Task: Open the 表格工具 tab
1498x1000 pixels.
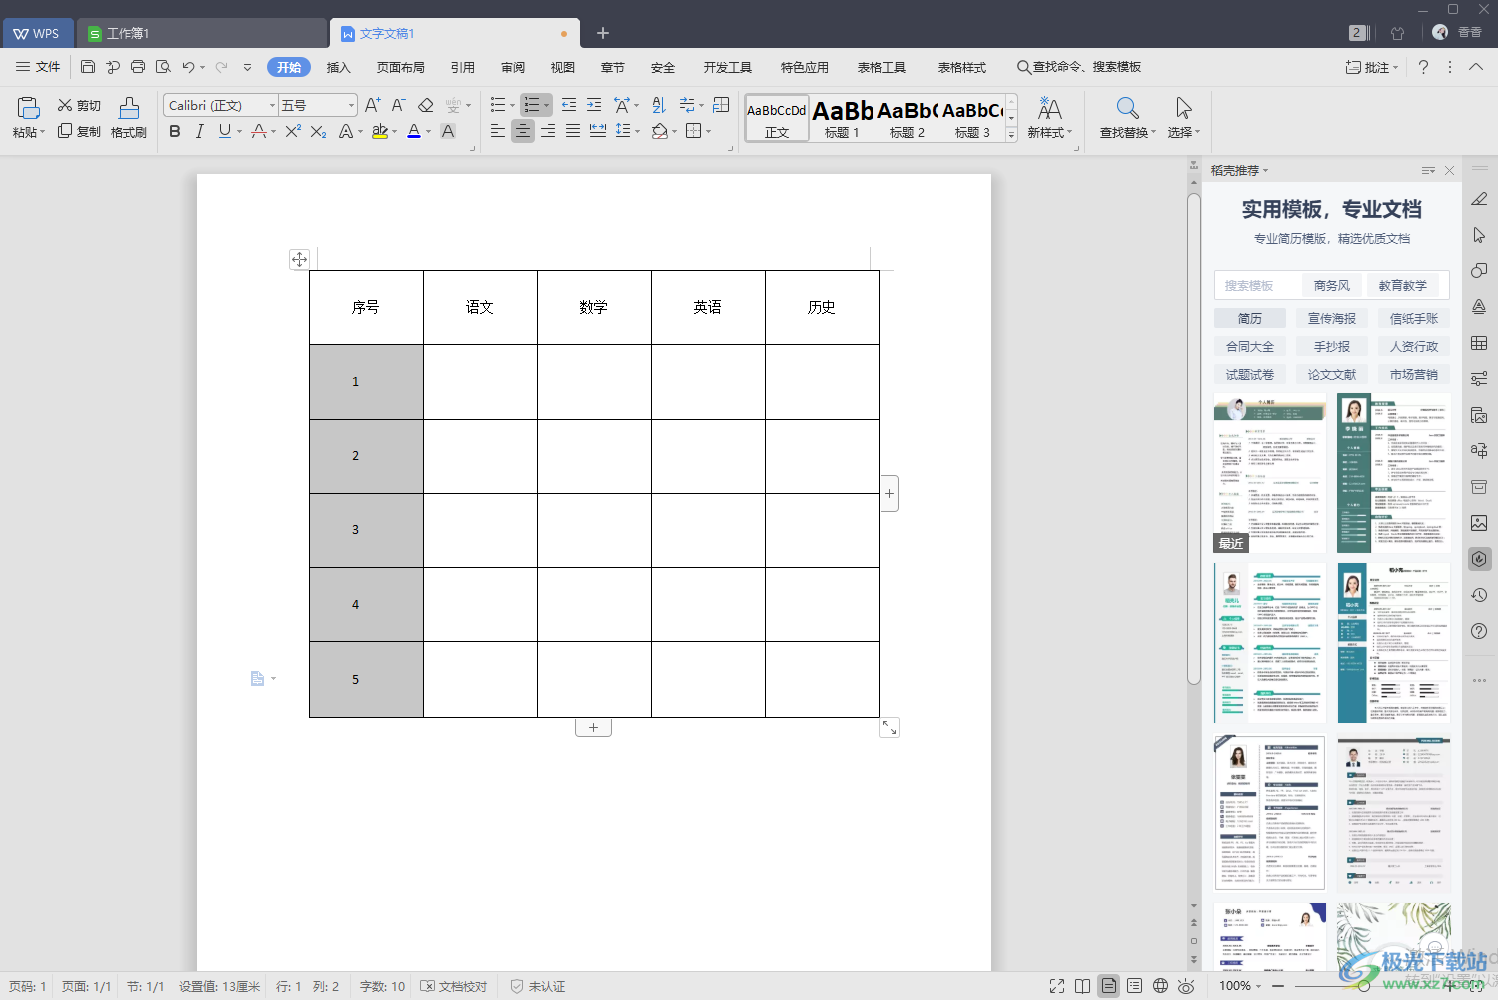Action: pyautogui.click(x=882, y=67)
